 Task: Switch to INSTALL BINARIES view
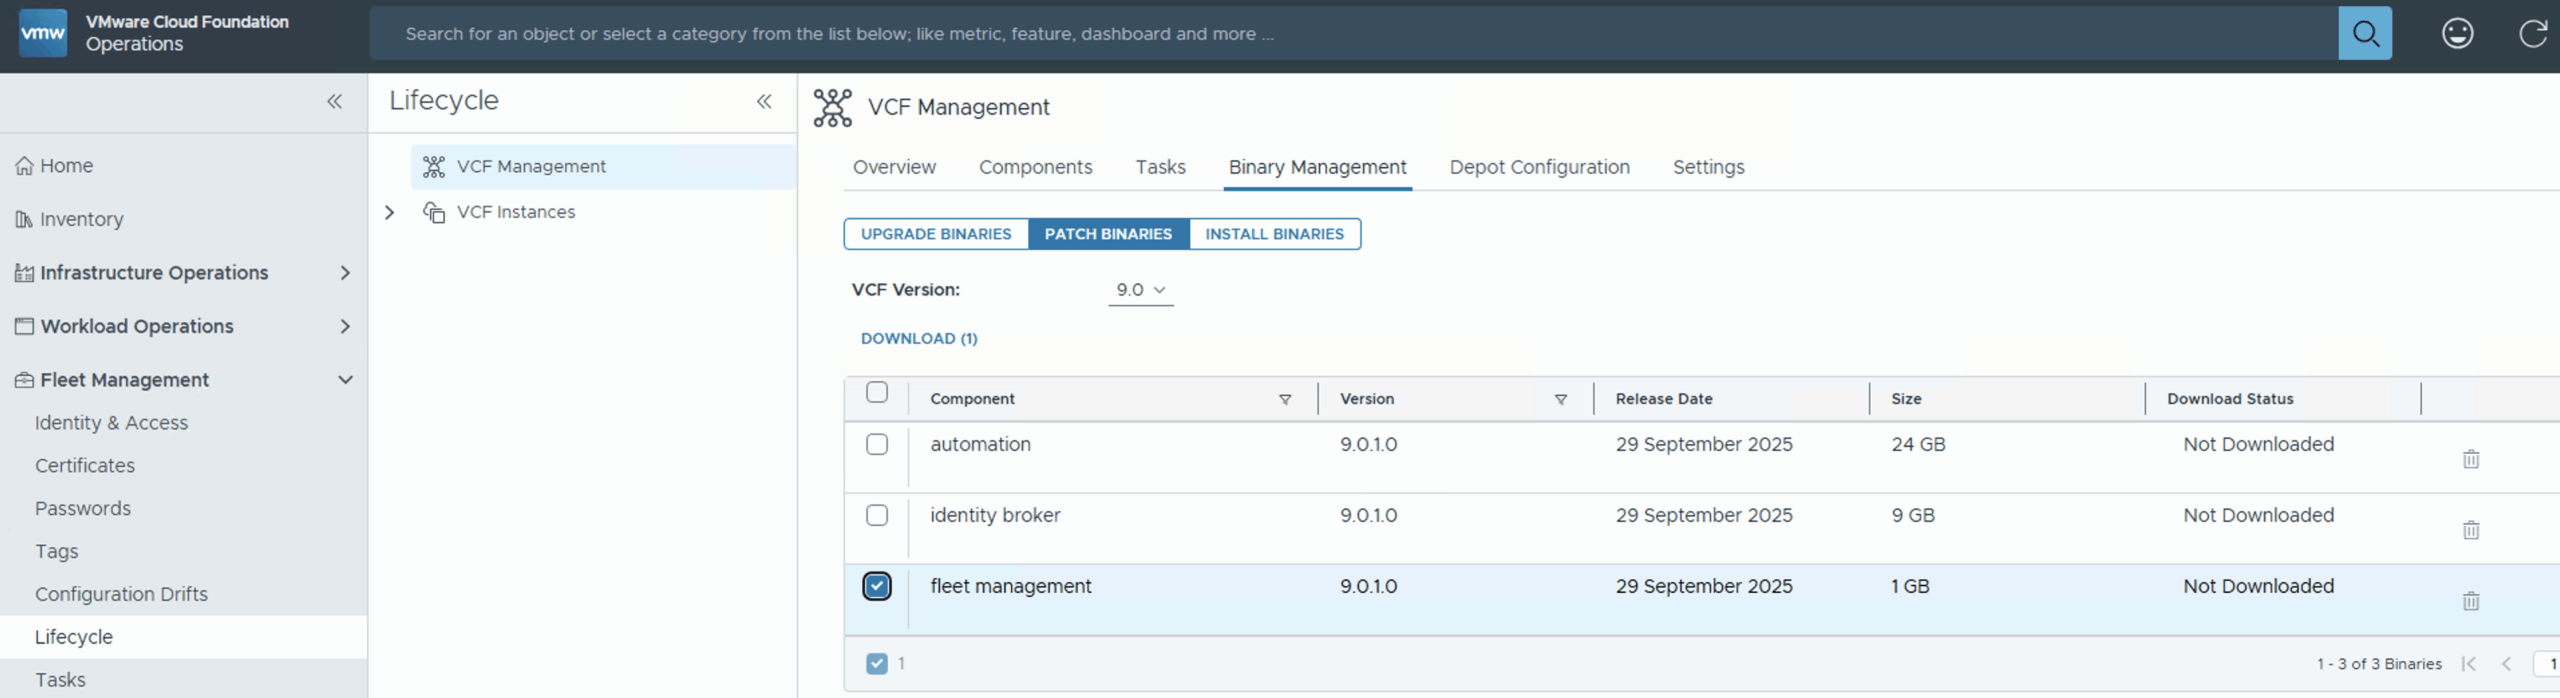pos(1274,234)
